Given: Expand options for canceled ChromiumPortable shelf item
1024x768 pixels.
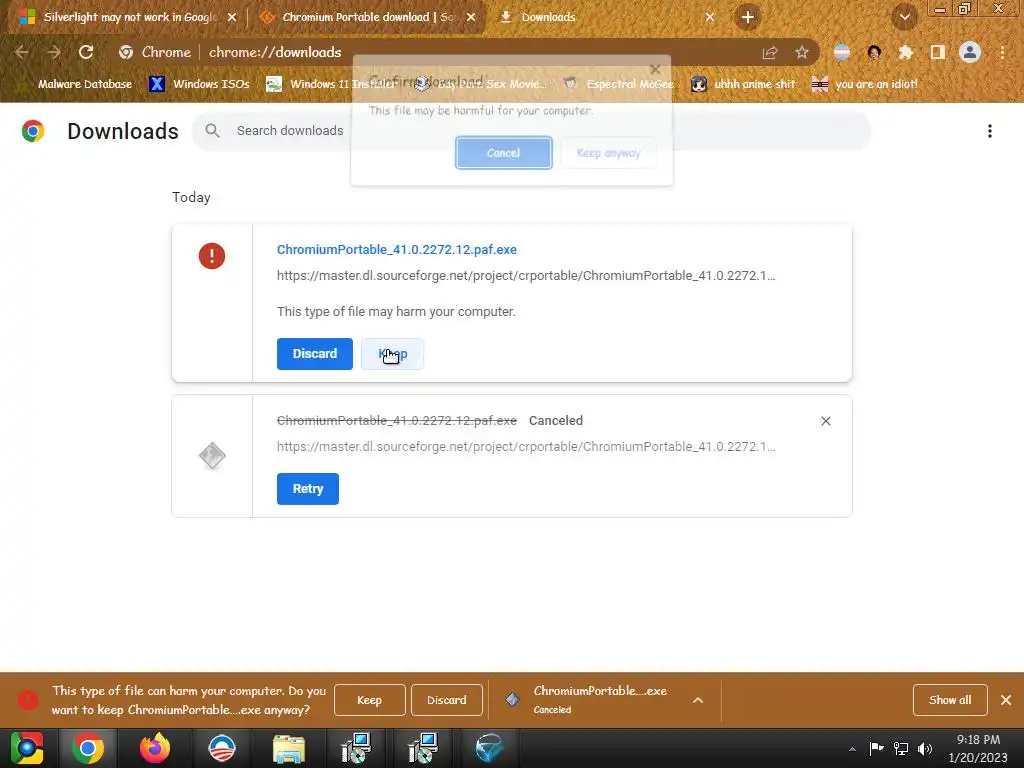Looking at the screenshot, I should pyautogui.click(x=698, y=700).
